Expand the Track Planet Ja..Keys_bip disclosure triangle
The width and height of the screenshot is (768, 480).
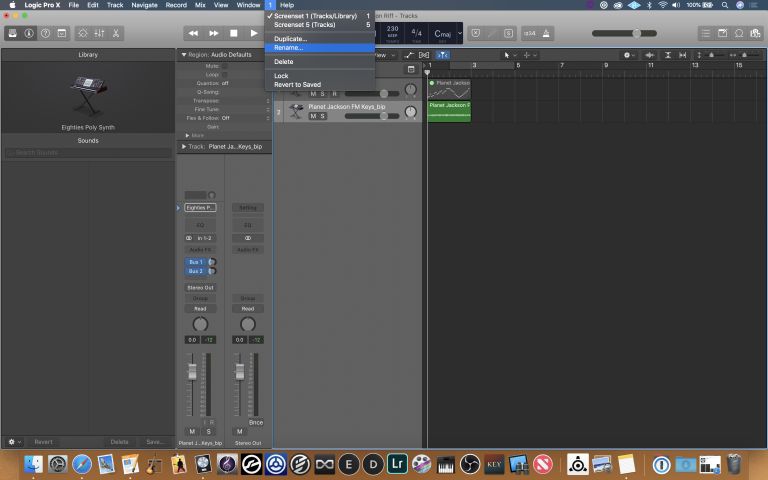tap(184, 146)
